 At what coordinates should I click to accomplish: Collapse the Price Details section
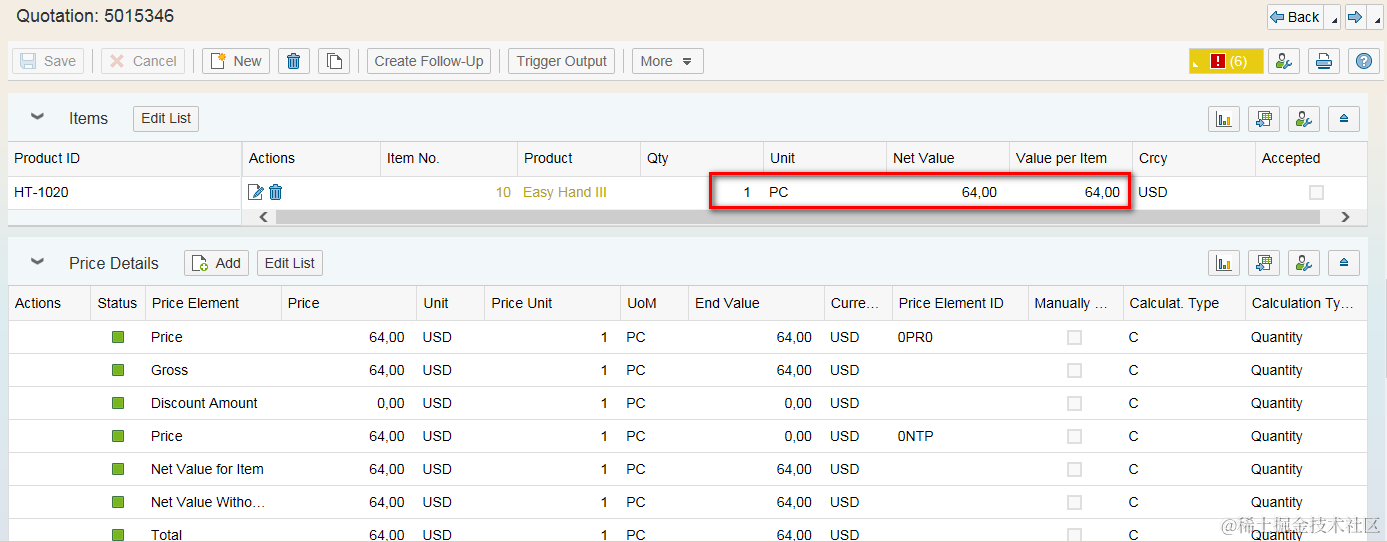click(x=37, y=262)
